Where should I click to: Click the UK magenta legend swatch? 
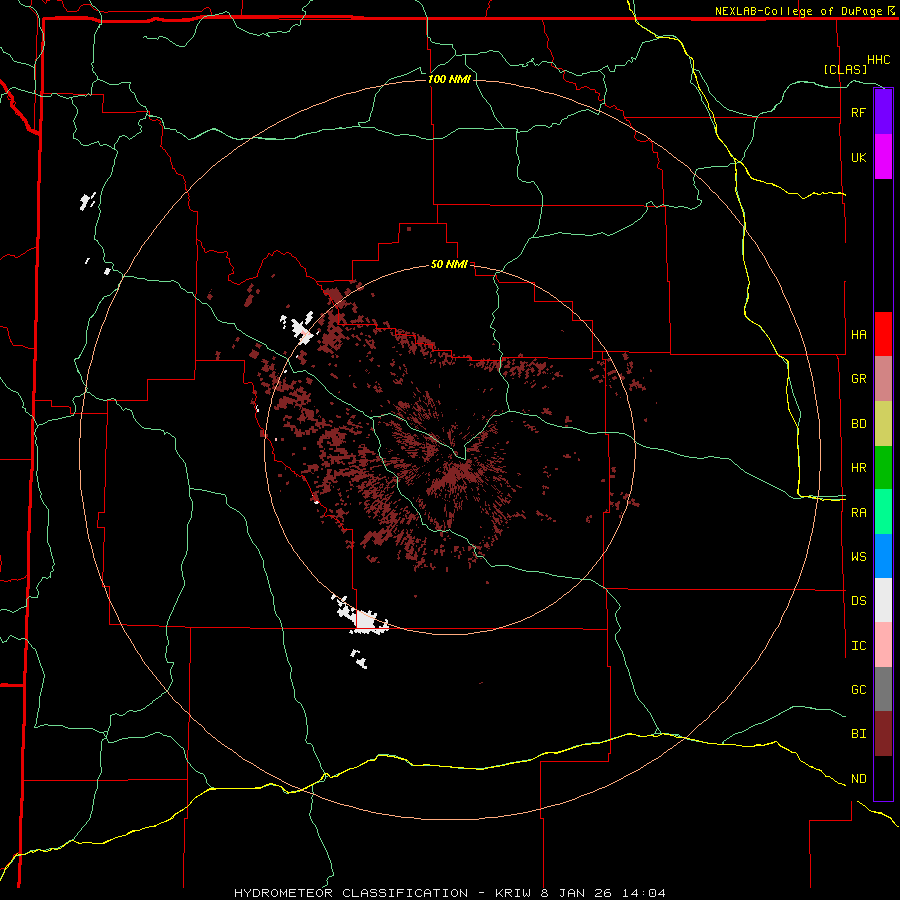[x=883, y=157]
